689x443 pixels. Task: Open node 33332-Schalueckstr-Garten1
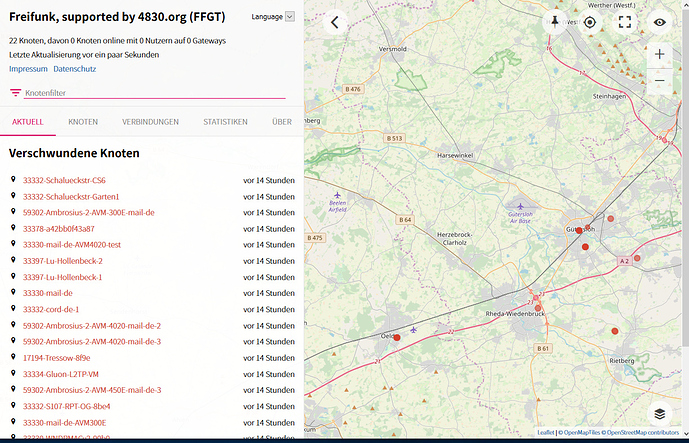71,196
